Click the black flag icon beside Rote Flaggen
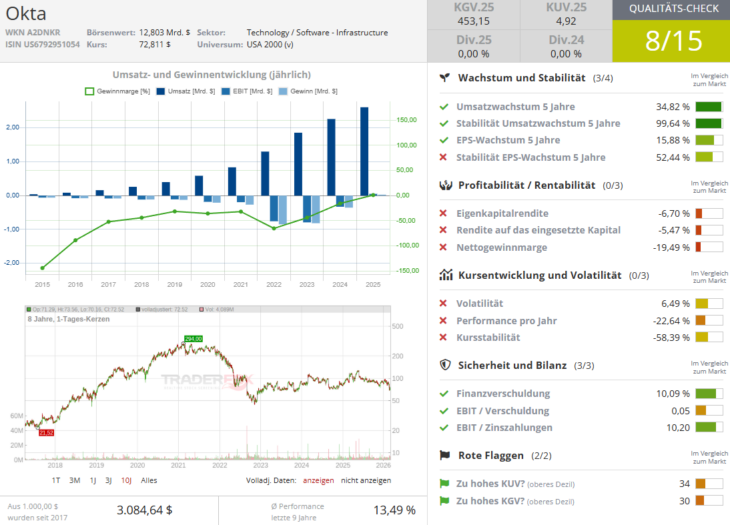 [445, 455]
